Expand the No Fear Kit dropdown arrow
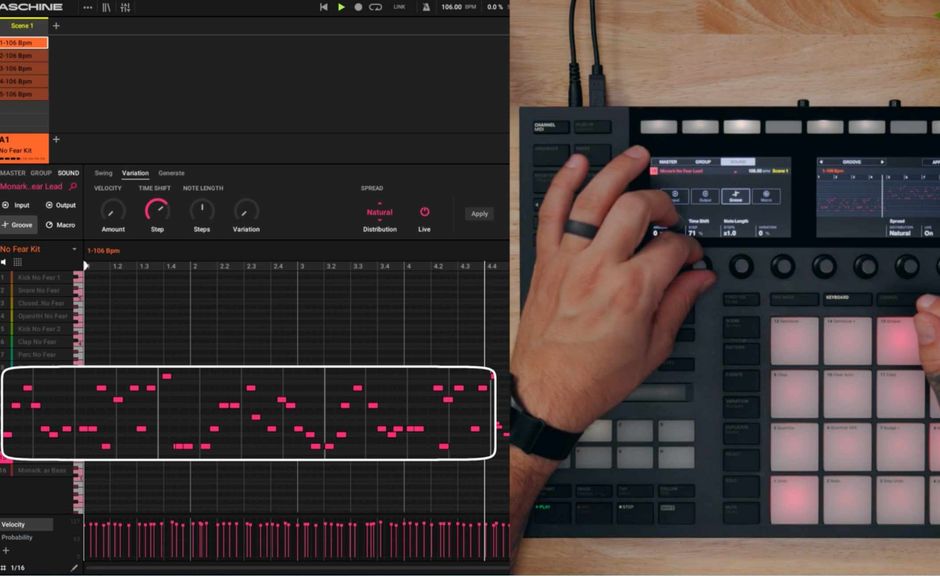Viewport: 940px width, 576px height. click(74, 249)
